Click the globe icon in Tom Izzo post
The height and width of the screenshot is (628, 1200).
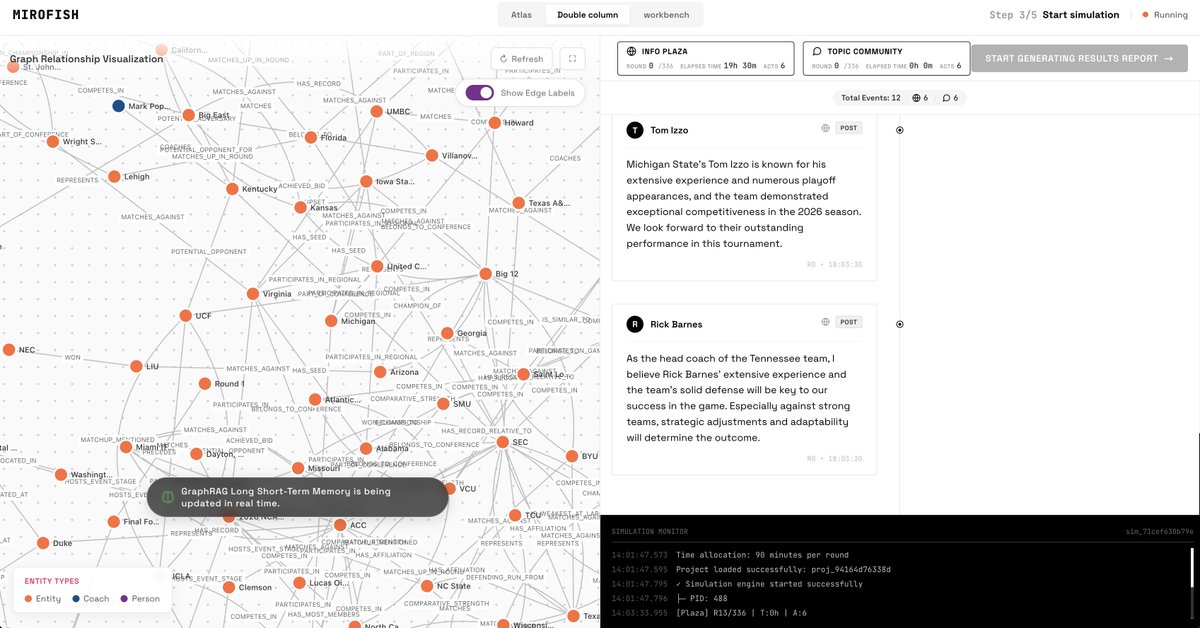(825, 128)
